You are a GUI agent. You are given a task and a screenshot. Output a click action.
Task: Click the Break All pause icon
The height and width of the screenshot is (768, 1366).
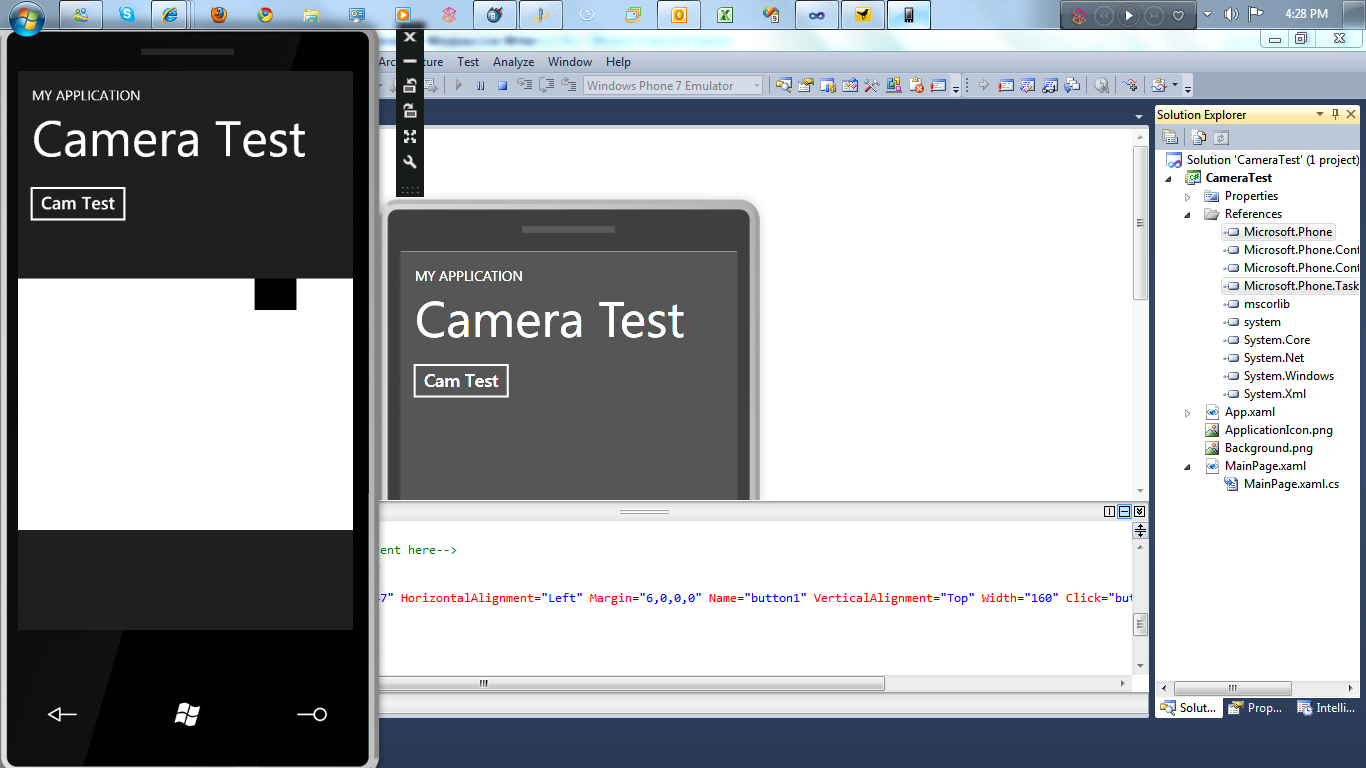point(481,86)
